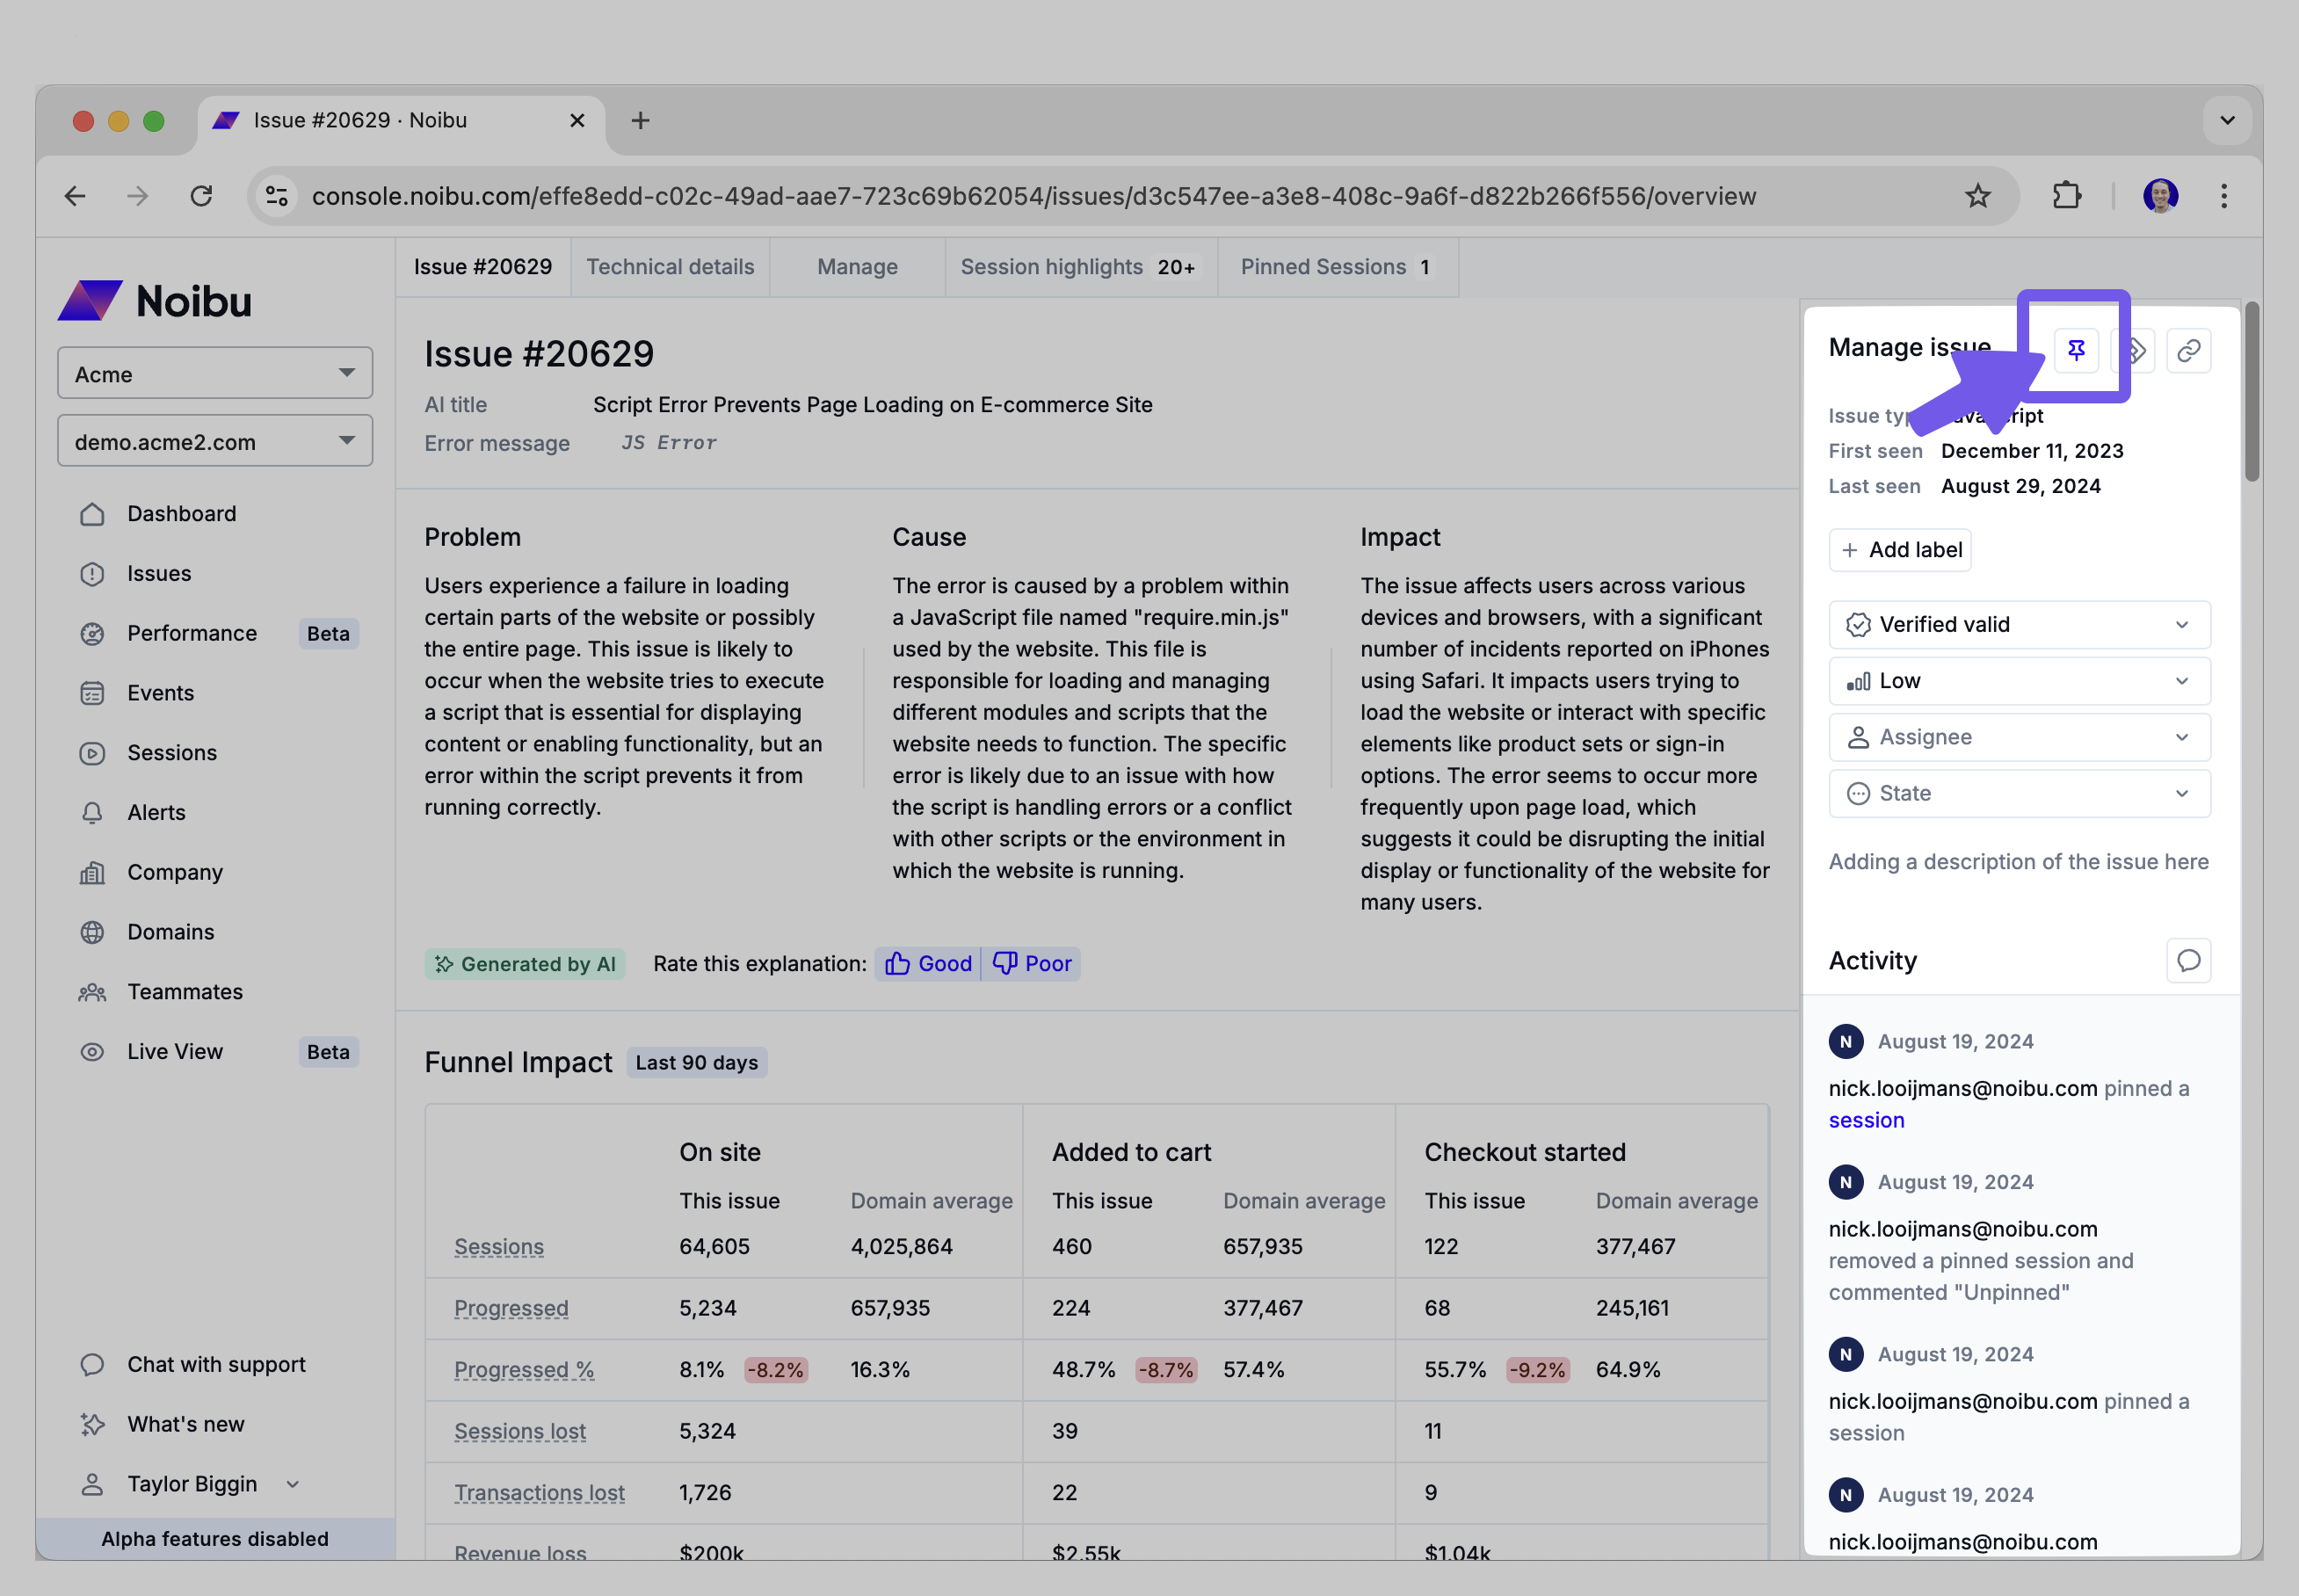
Task: Select the Issue #20629 tab
Action: 482,267
